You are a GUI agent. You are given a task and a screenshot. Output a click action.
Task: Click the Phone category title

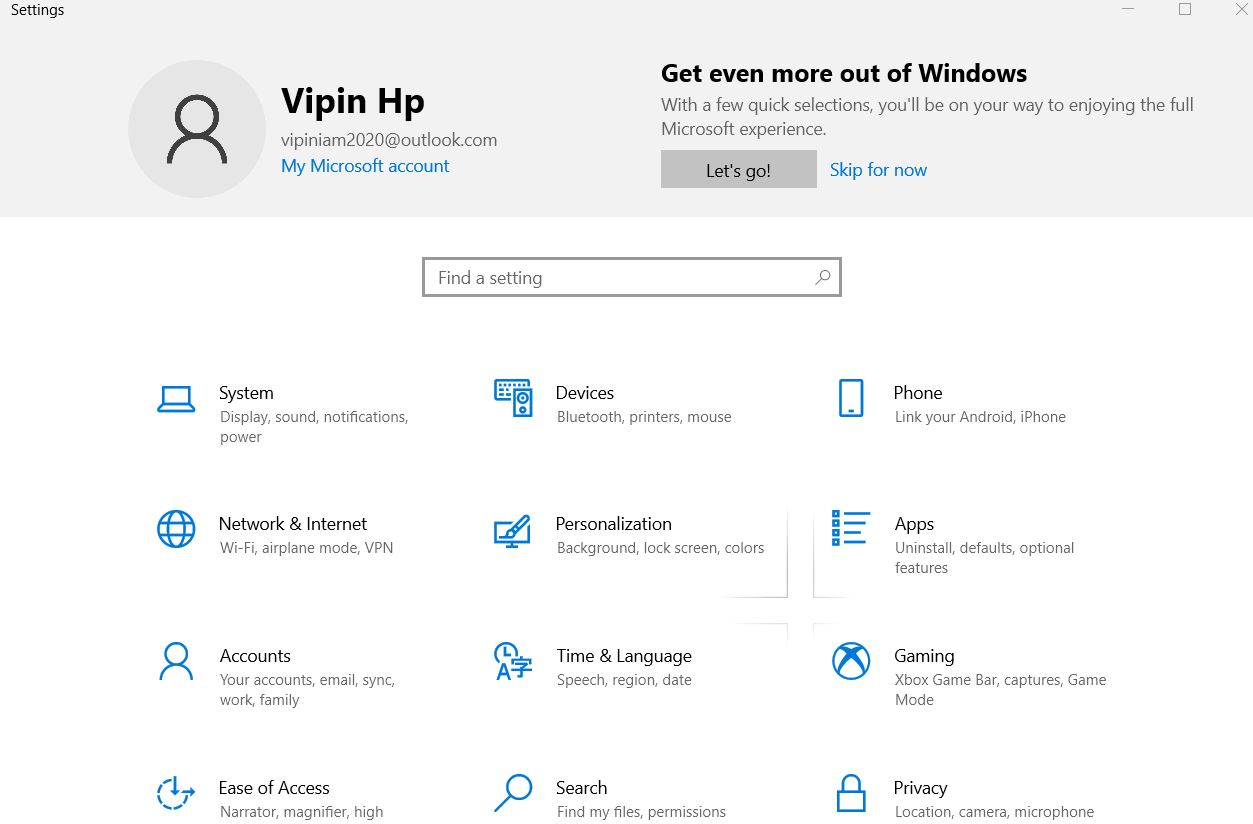tap(918, 393)
